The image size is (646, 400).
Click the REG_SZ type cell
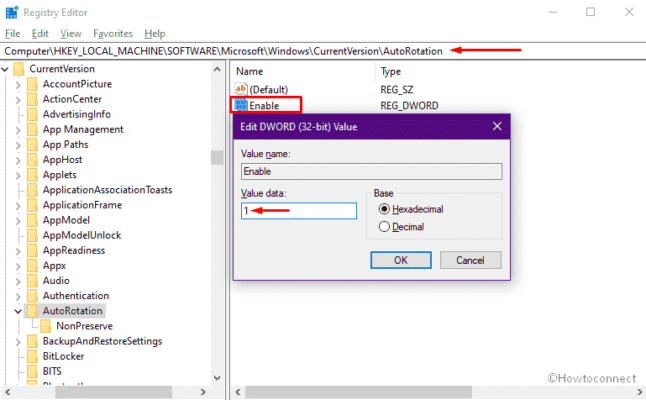(x=397, y=89)
